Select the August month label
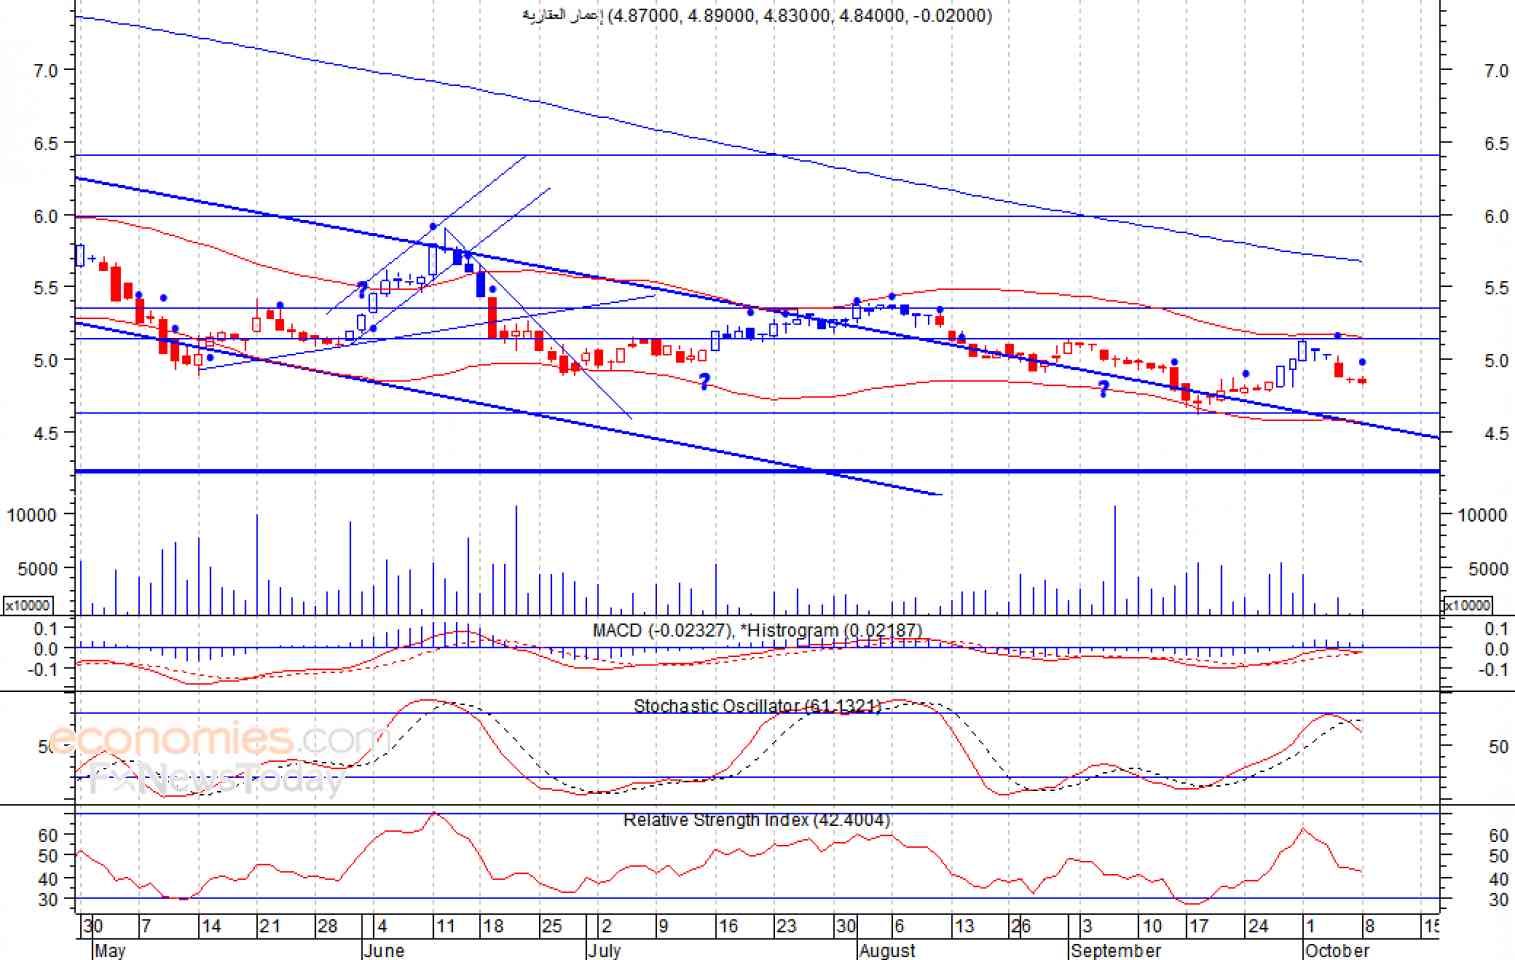Image resolution: width=1515 pixels, height=960 pixels. (x=887, y=950)
